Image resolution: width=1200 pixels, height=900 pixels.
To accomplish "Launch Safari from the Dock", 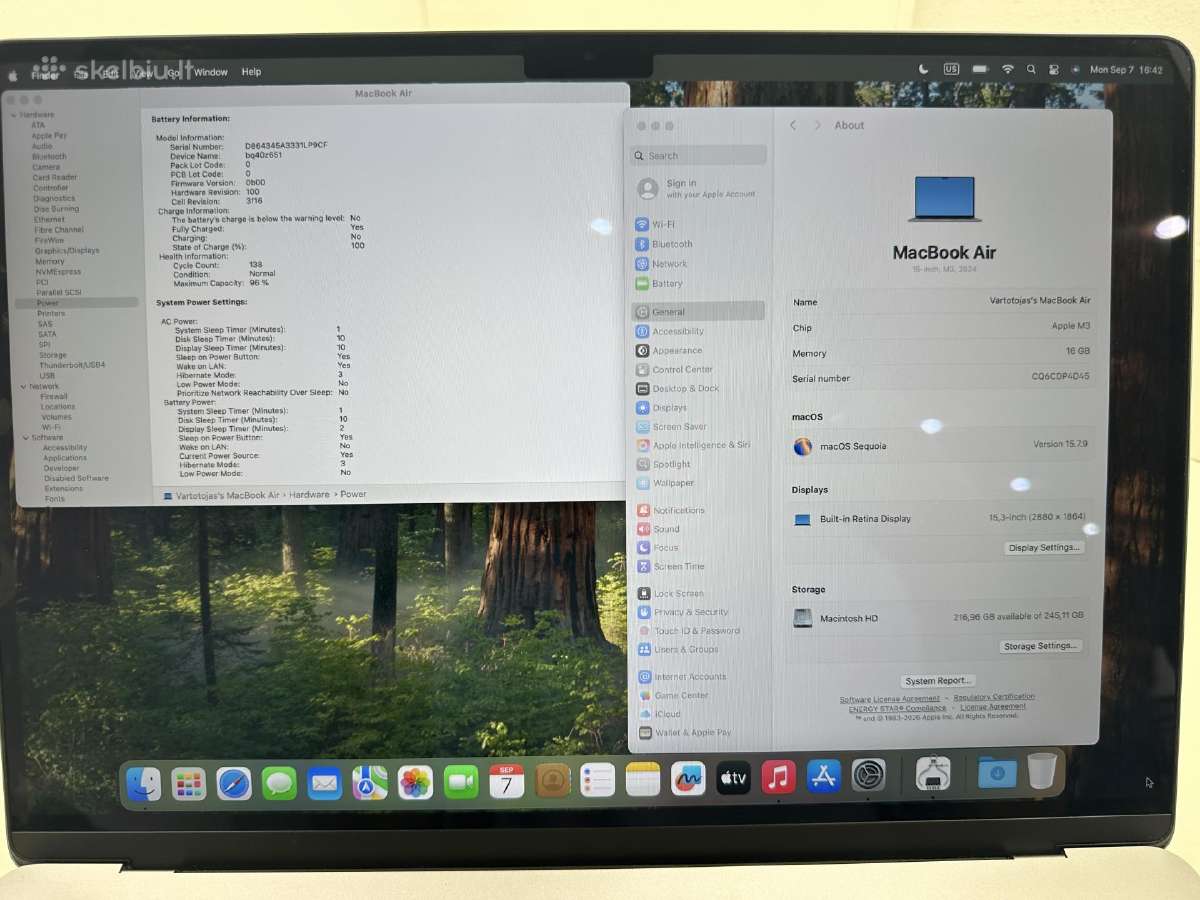I will tap(234, 783).
